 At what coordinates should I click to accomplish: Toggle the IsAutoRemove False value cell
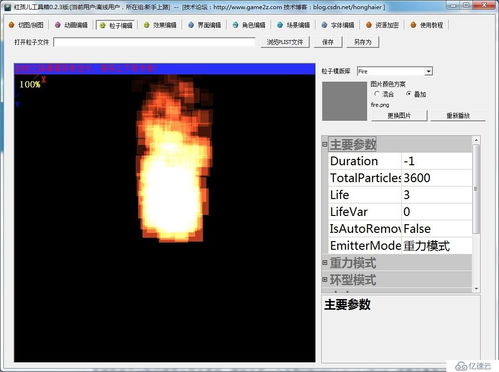437,229
